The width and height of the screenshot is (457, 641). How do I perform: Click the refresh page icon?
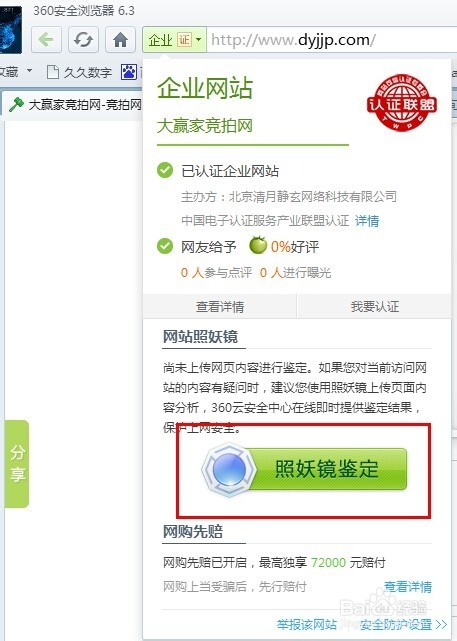(83, 40)
